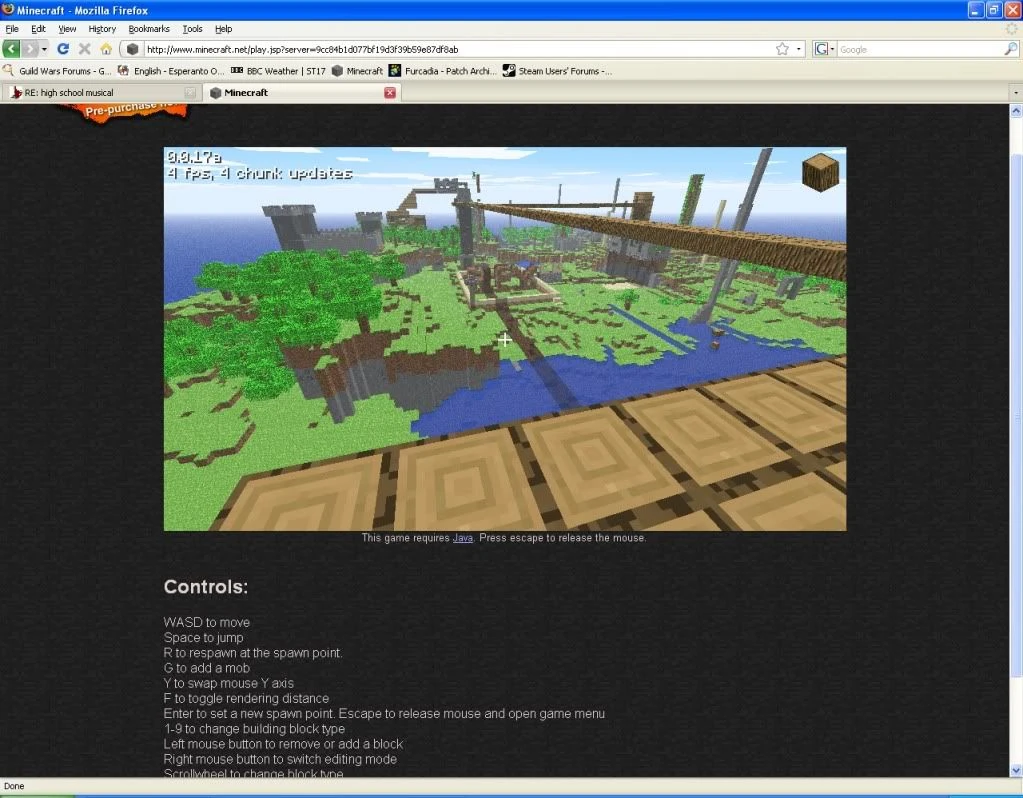Focus the Google search input field
This screenshot has width=1023, height=798.
pos(920,50)
